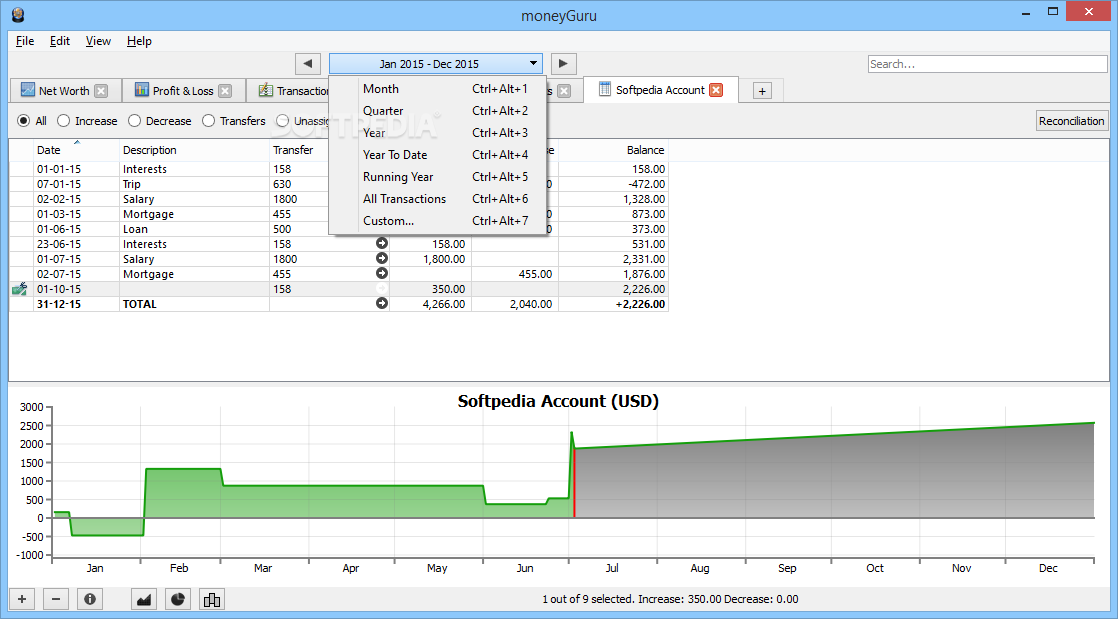Select the Unassigned filter radio button
The width and height of the screenshot is (1118, 619).
tap(283, 121)
